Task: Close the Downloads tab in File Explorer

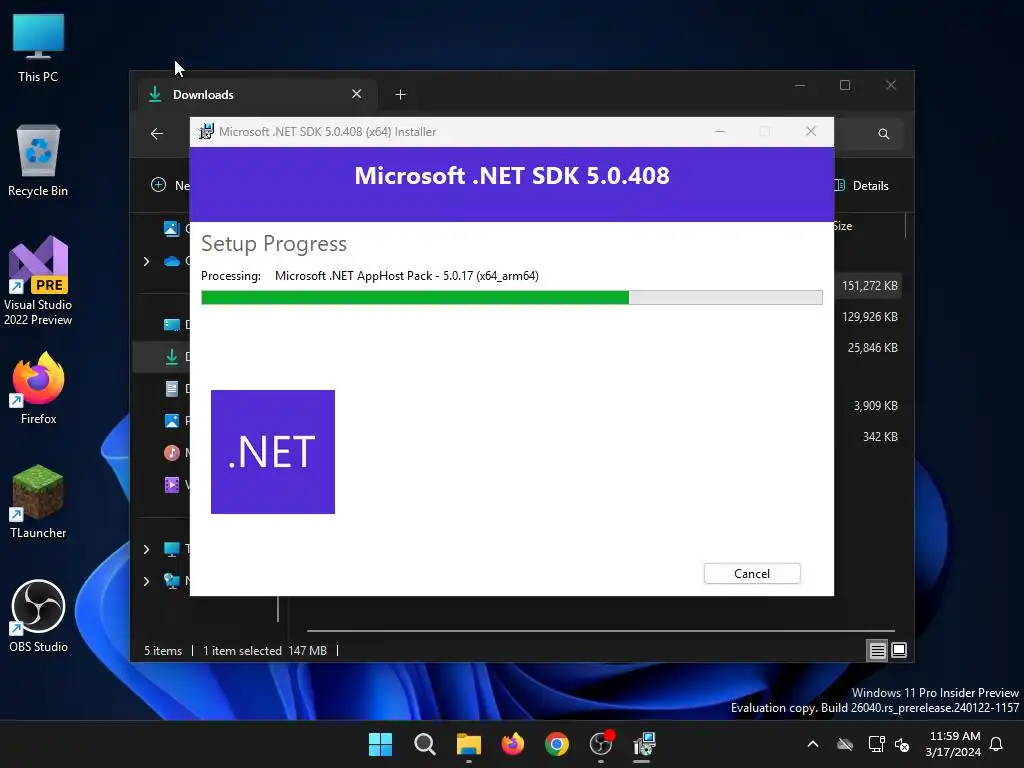Action: pyautogui.click(x=357, y=94)
